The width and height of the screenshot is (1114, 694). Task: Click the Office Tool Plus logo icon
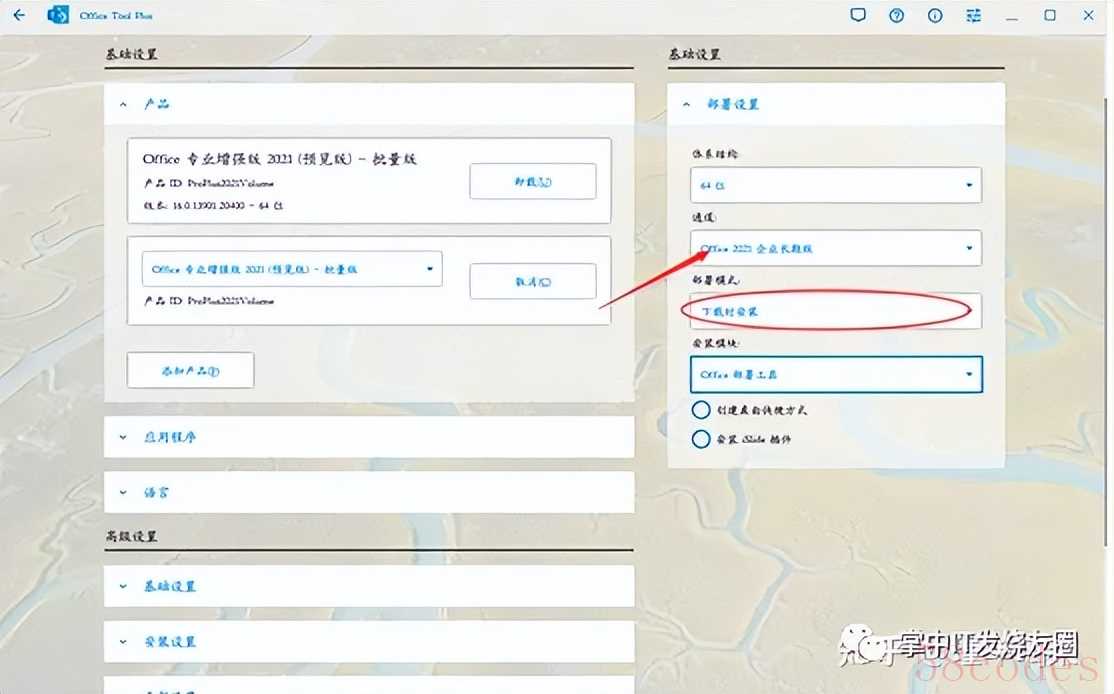(59, 15)
